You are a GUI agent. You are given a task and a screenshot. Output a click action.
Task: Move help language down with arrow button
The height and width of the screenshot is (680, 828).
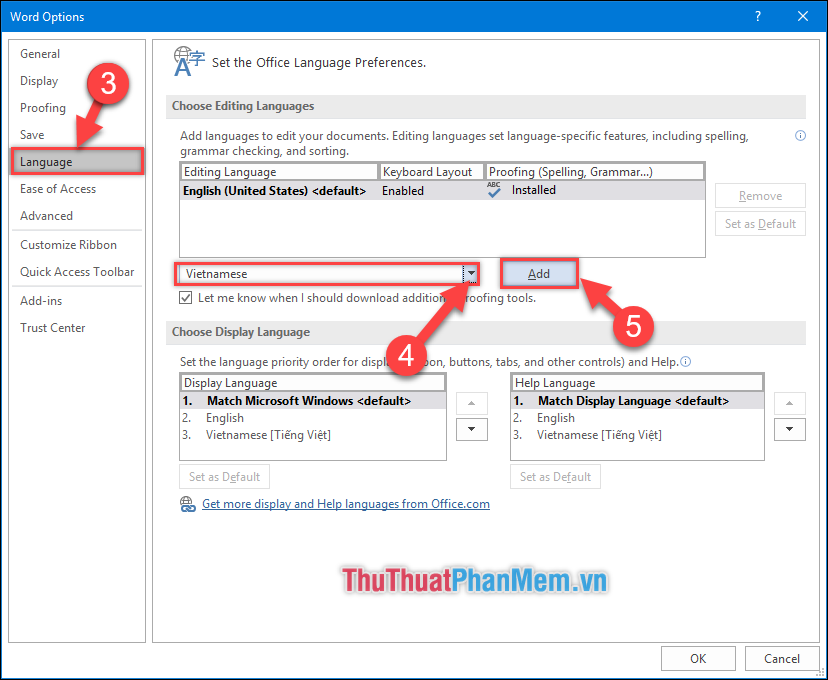click(x=789, y=429)
